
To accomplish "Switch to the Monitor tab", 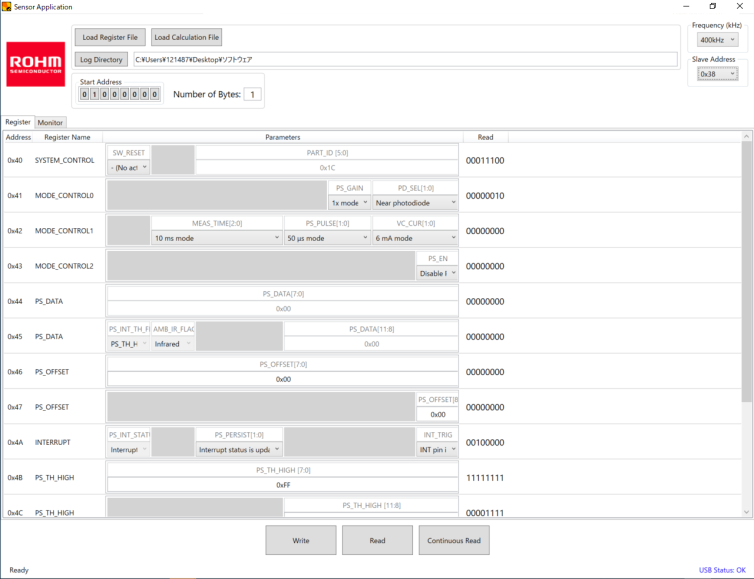I will click(51, 123).
